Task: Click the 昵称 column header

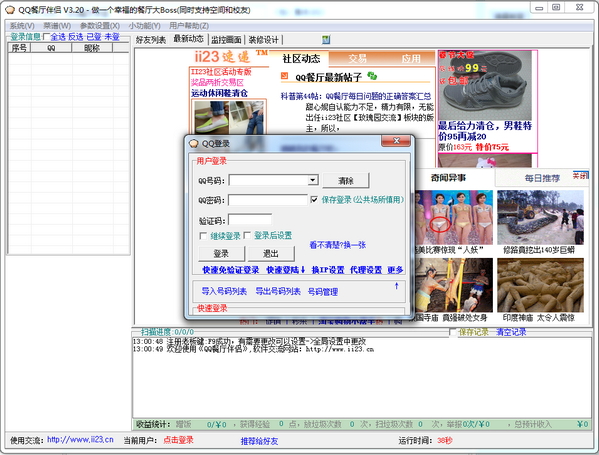Action: tap(92, 48)
